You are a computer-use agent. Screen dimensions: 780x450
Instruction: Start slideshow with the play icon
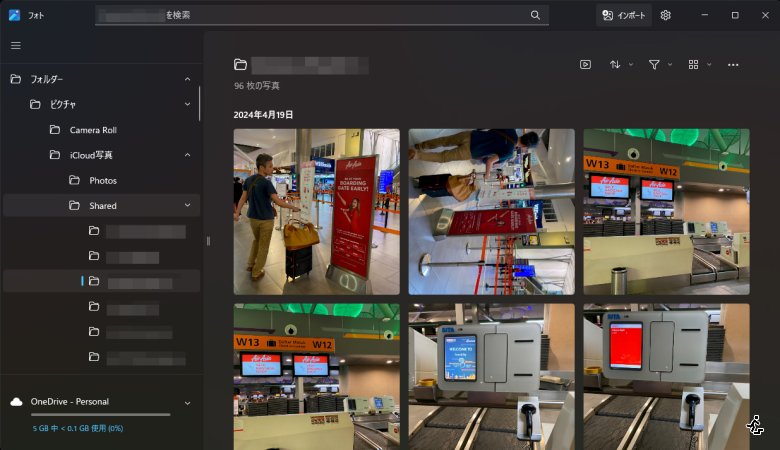pyautogui.click(x=585, y=65)
